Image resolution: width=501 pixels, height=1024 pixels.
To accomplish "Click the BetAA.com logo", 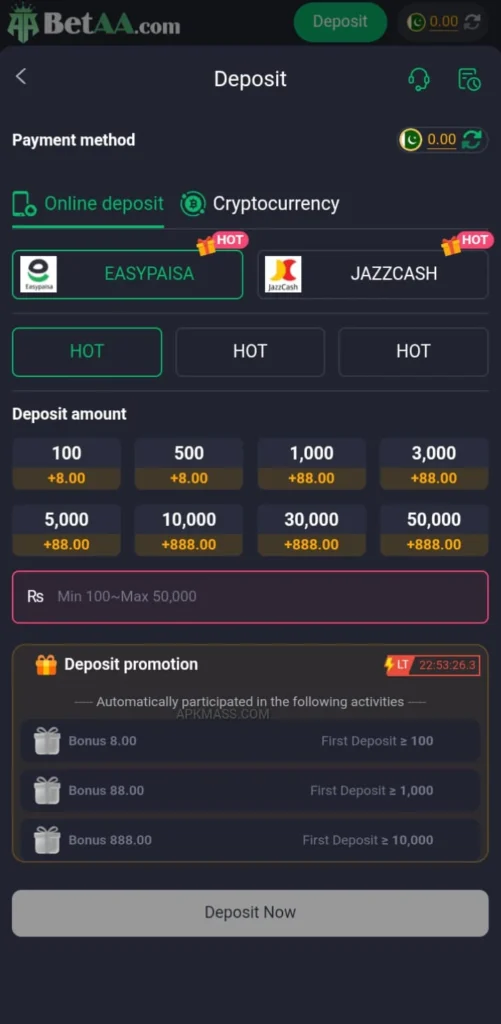I will point(94,23).
